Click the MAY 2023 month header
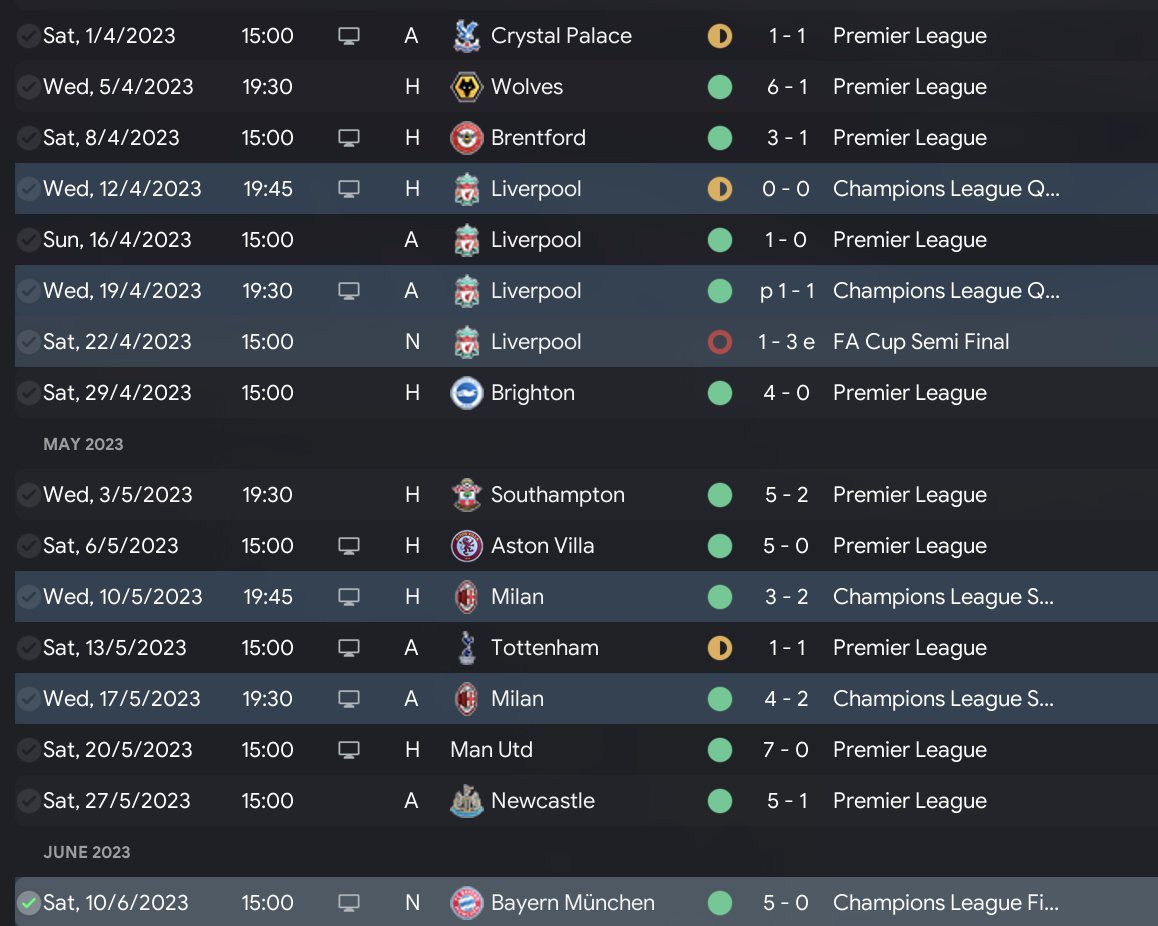 (83, 444)
